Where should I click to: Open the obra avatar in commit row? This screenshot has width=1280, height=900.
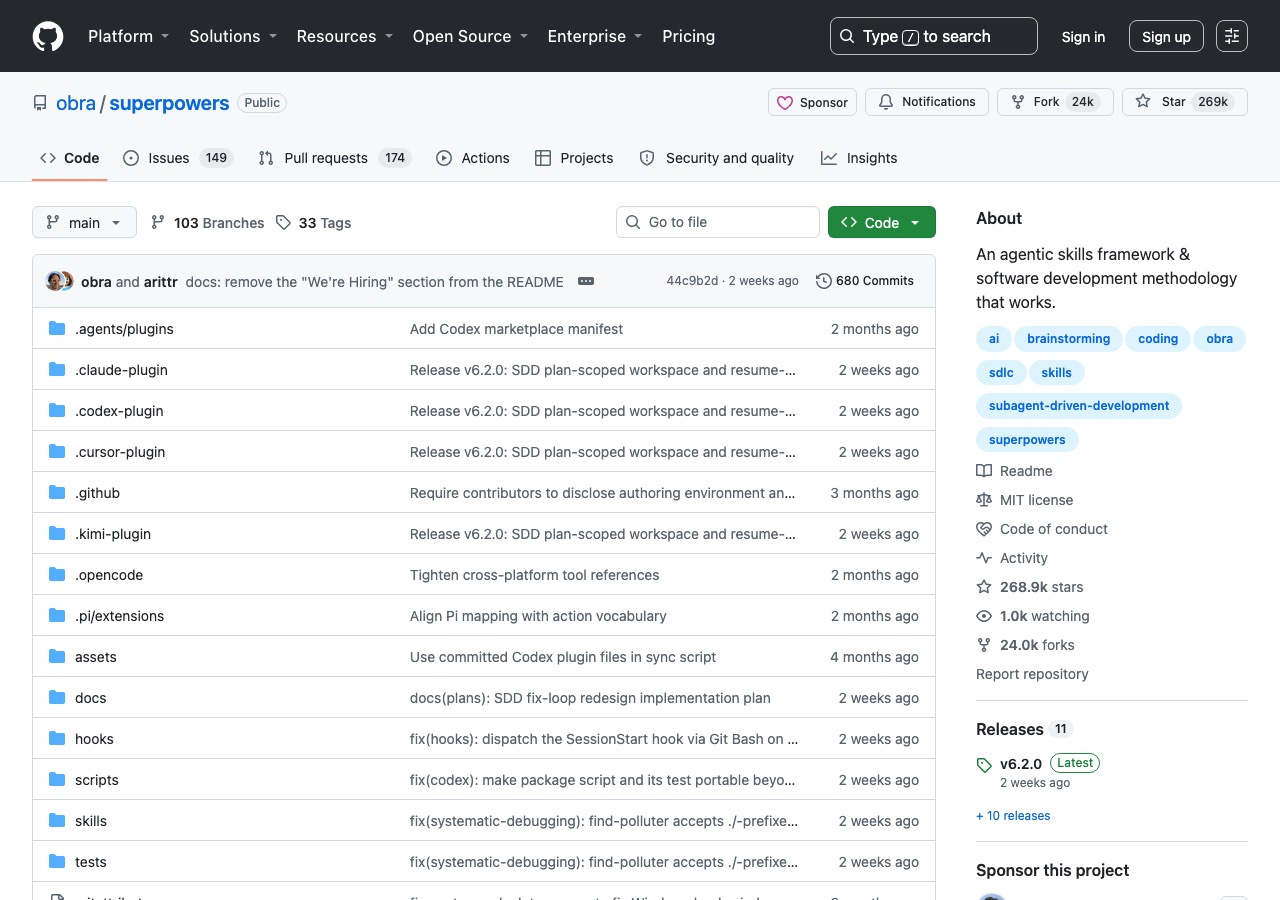tap(55, 281)
